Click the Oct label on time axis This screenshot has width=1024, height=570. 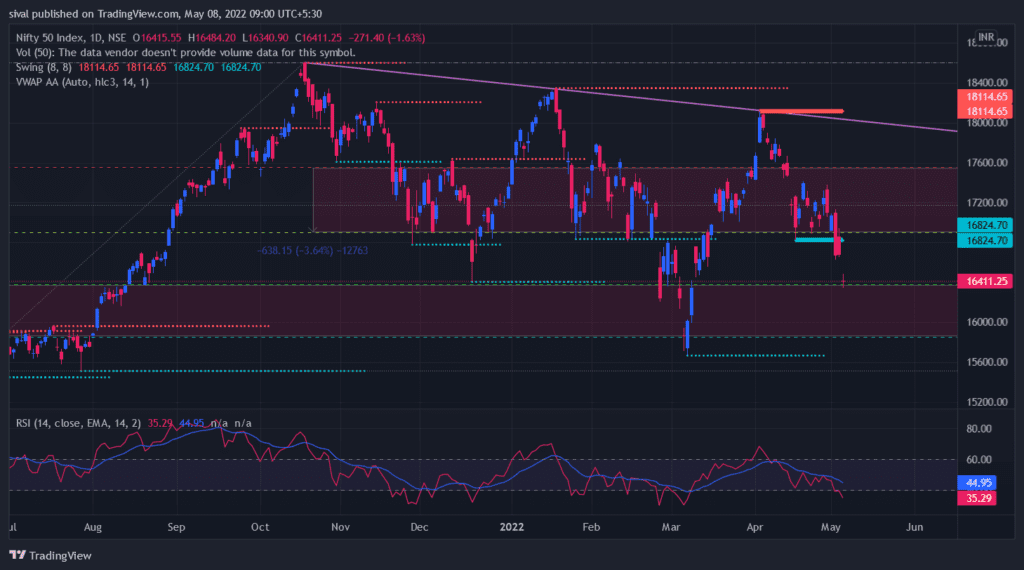(260, 527)
